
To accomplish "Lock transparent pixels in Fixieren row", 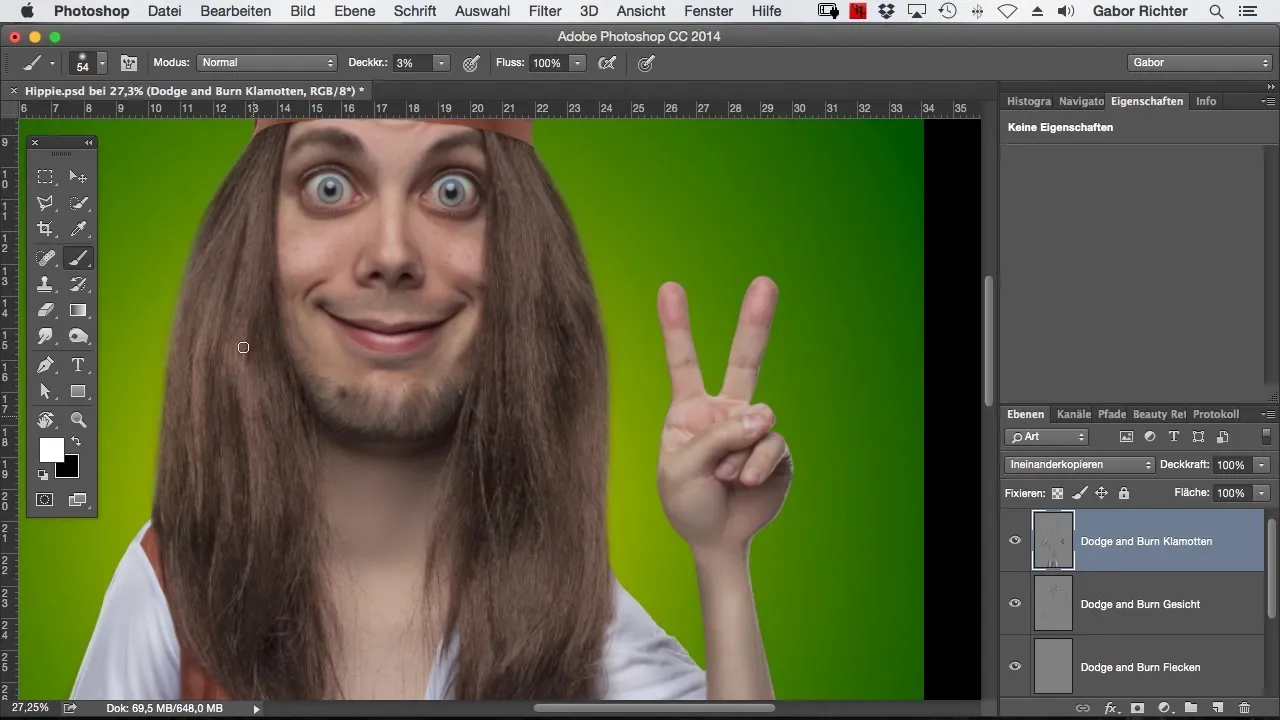I will (x=1057, y=493).
